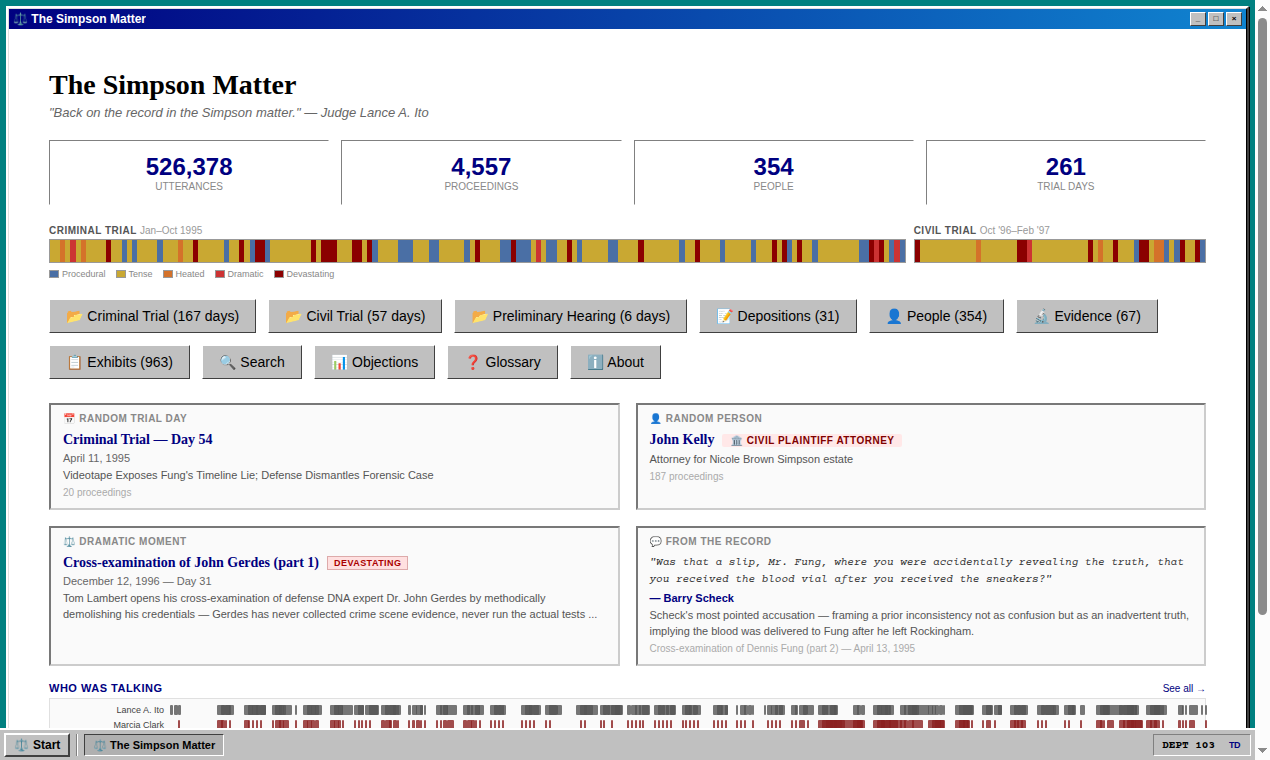Click magnifying glass icon on Search button

coord(227,362)
